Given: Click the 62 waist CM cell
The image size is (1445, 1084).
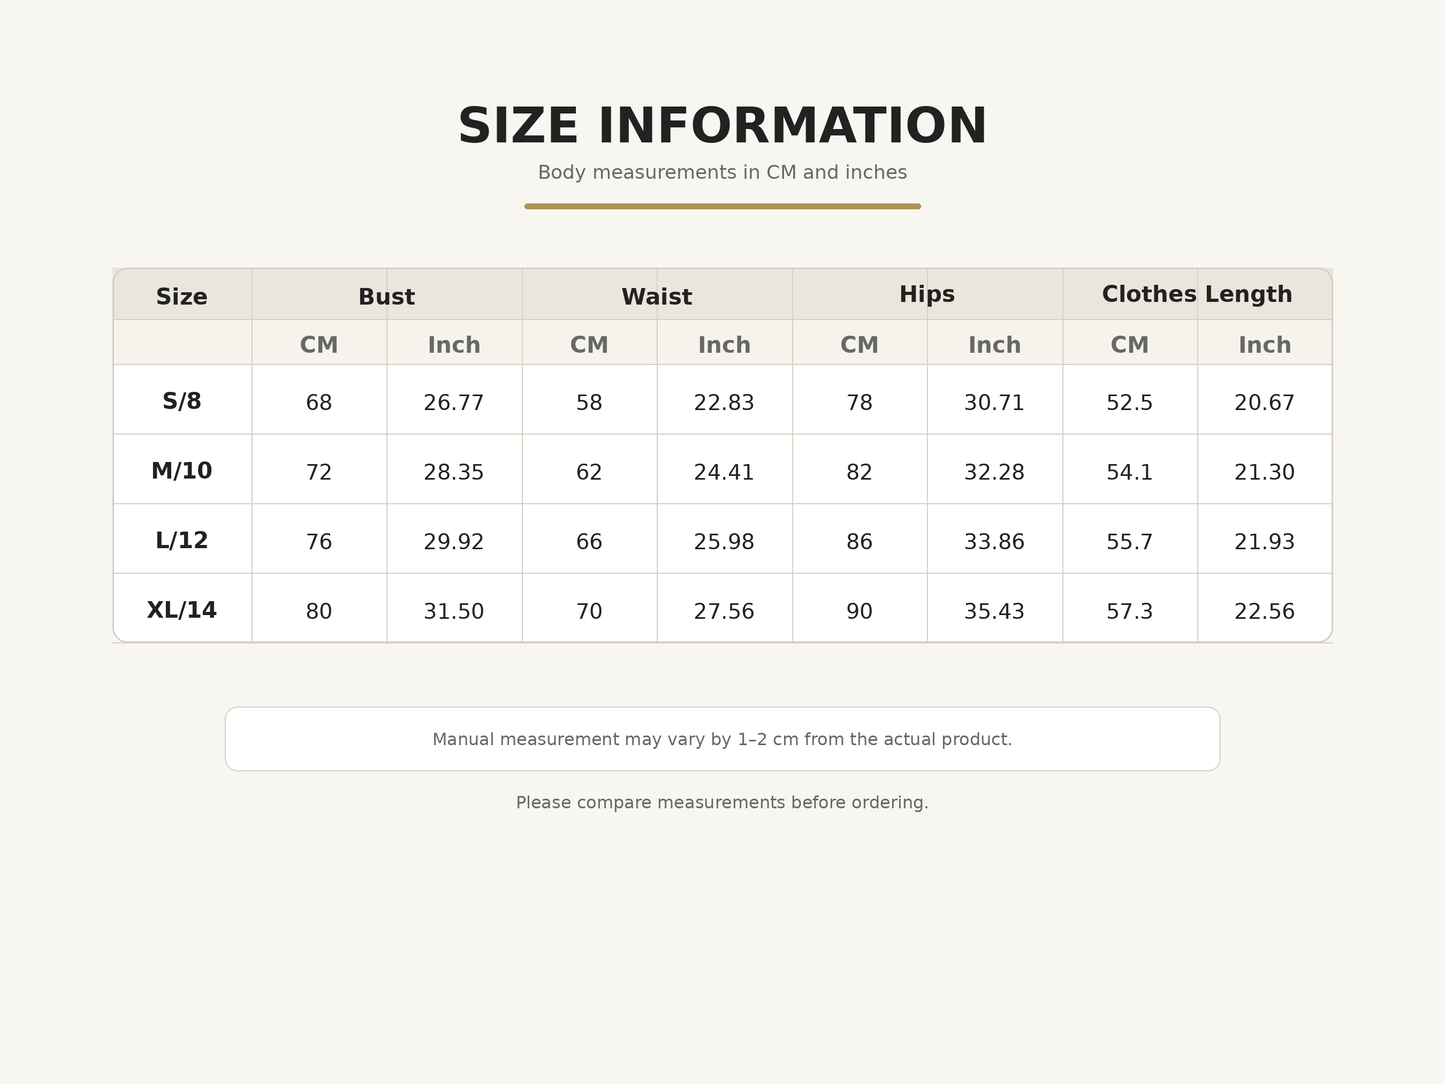Looking at the screenshot, I should (589, 472).
